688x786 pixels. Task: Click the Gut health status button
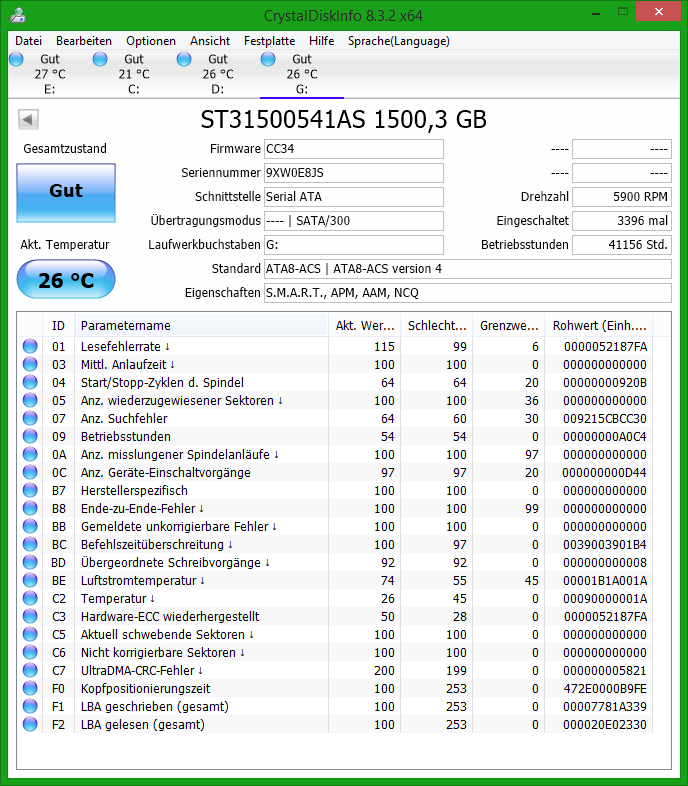[66, 193]
